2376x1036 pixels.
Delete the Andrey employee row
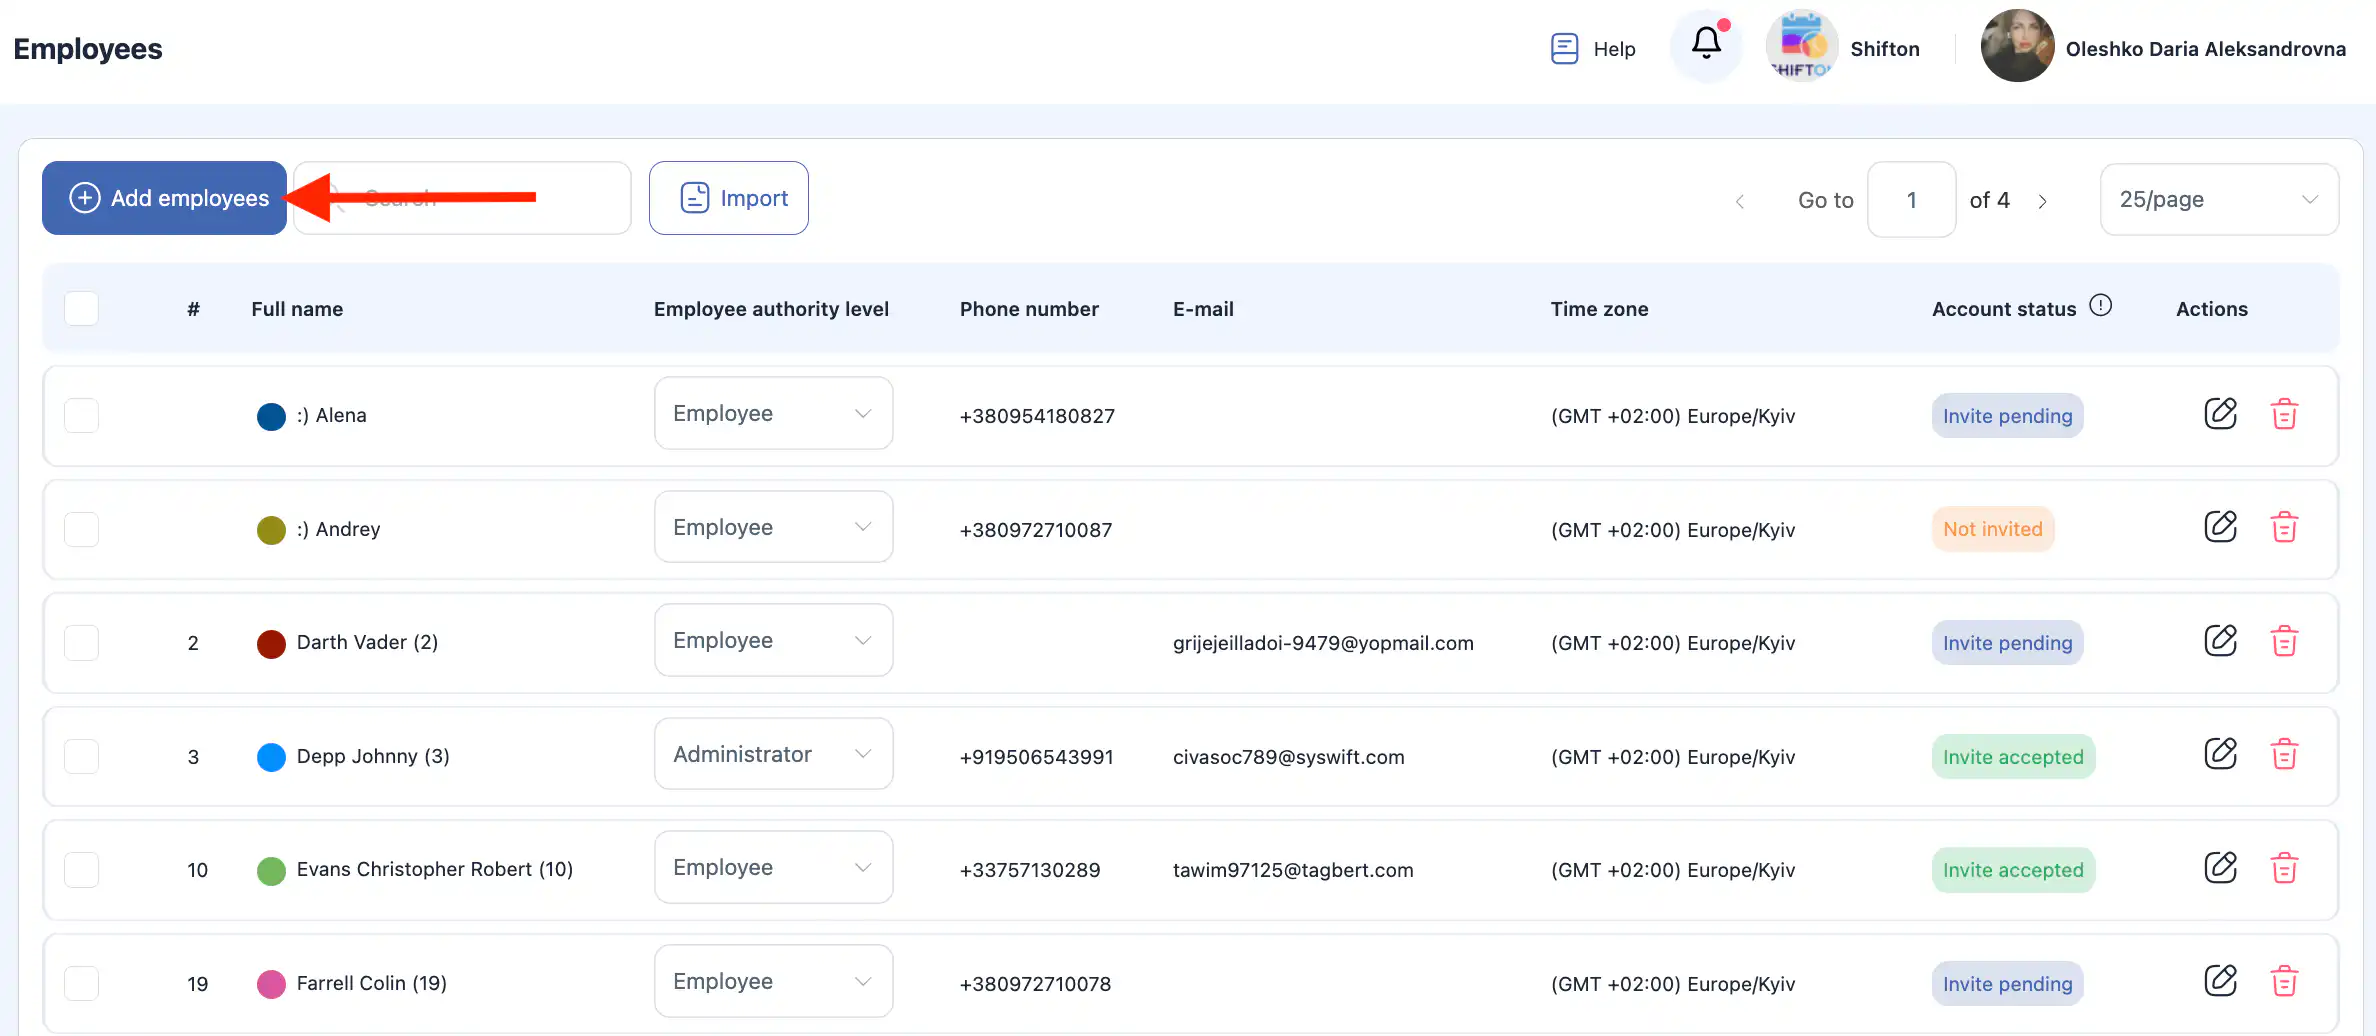(2284, 528)
